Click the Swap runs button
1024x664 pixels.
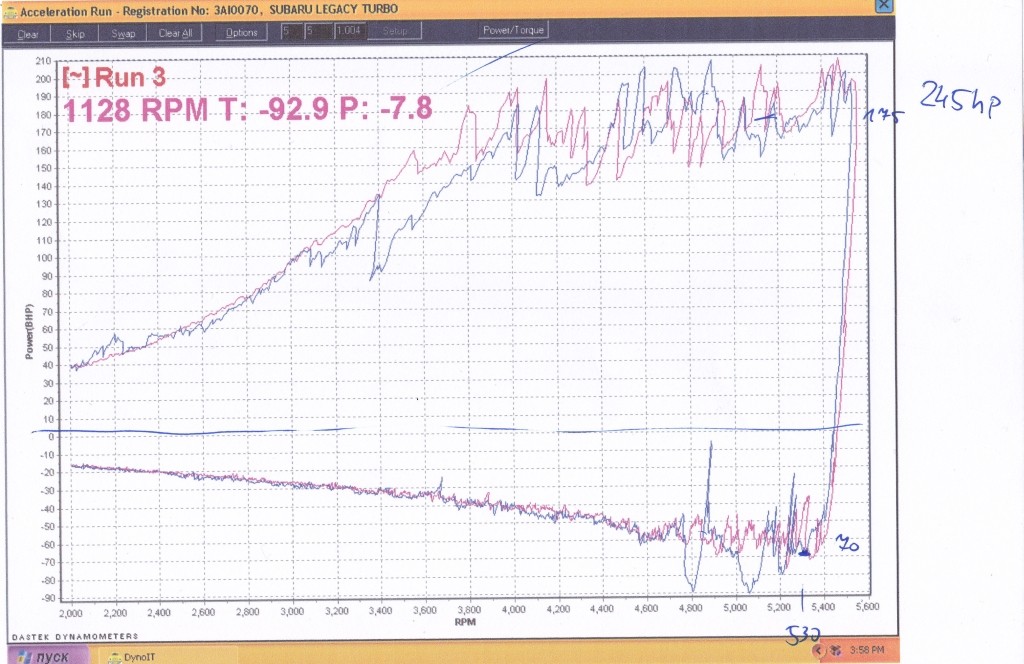(x=123, y=33)
